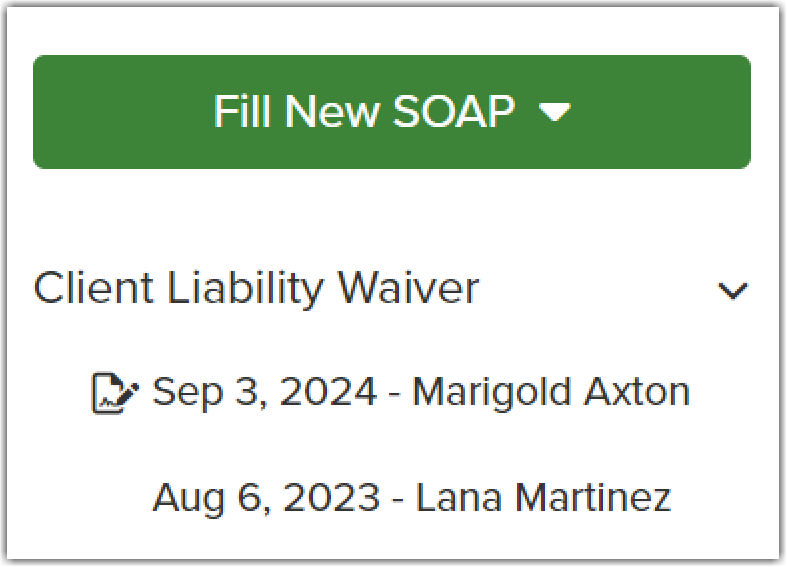Viewport: 787px width, 567px height.
Task: Start a new SOAP note via green button
Action: pyautogui.click(x=392, y=112)
